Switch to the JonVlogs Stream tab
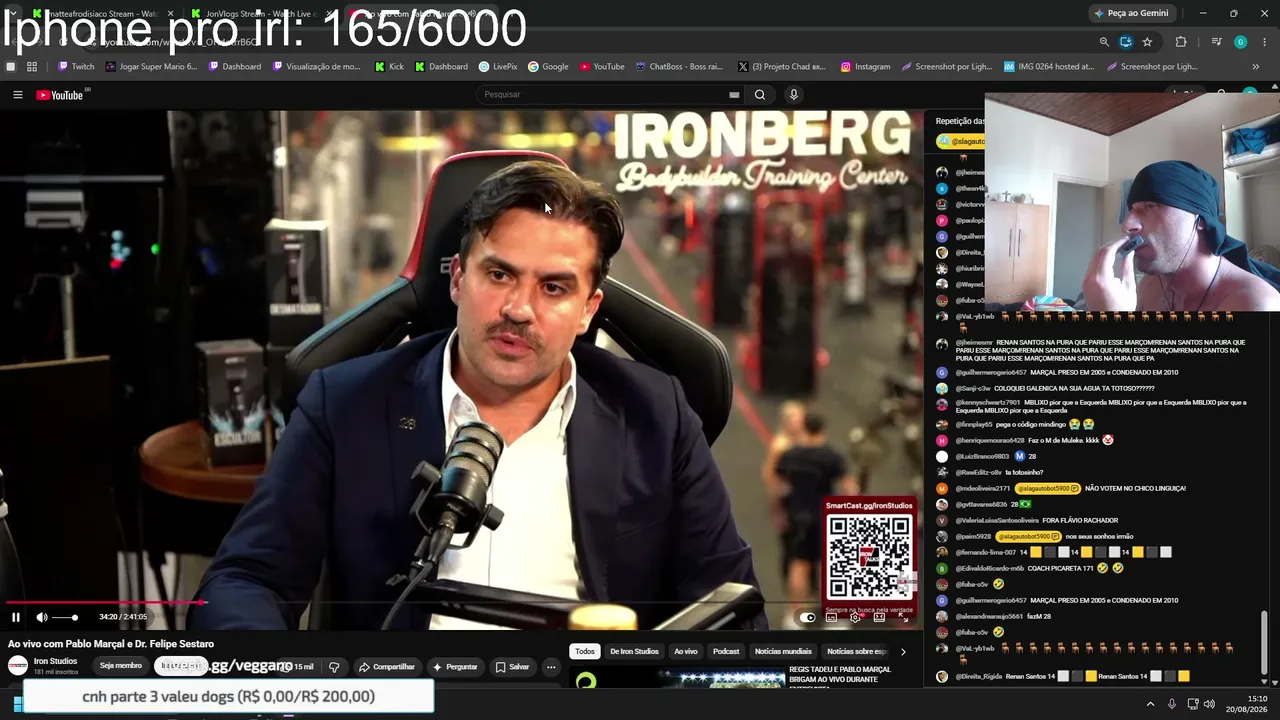 click(262, 14)
